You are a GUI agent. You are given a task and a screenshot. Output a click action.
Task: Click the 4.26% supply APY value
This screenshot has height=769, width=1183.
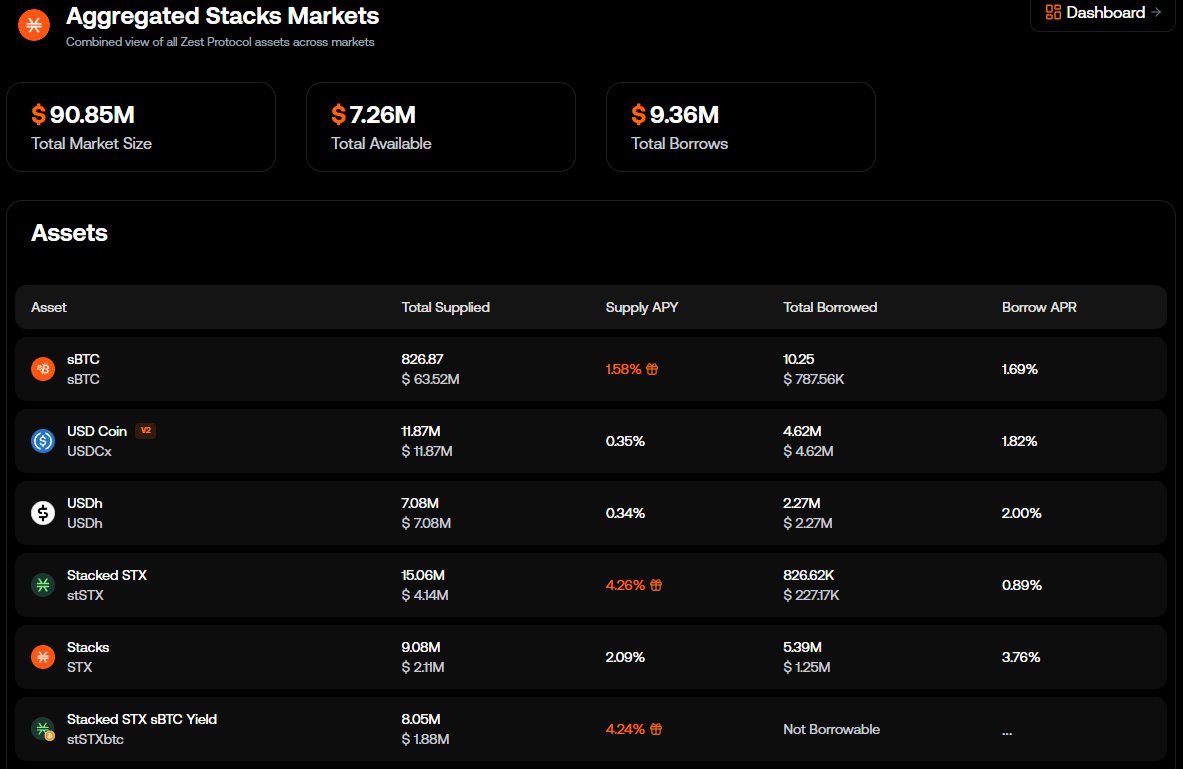tap(625, 585)
